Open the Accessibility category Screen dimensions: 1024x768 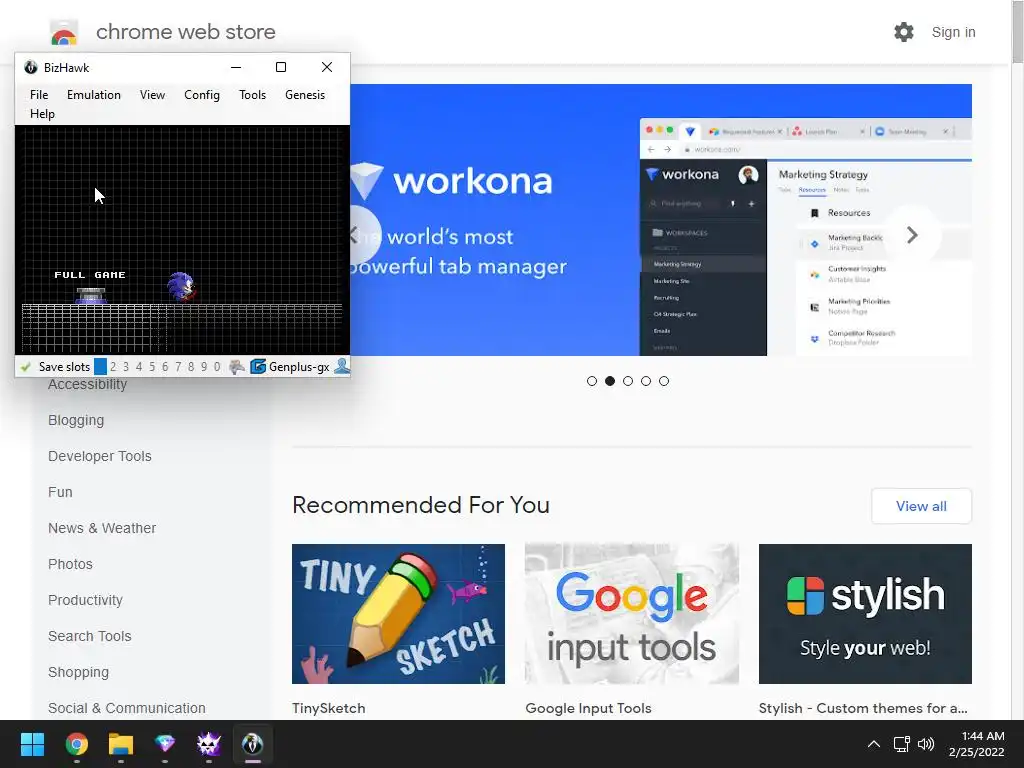(88, 385)
